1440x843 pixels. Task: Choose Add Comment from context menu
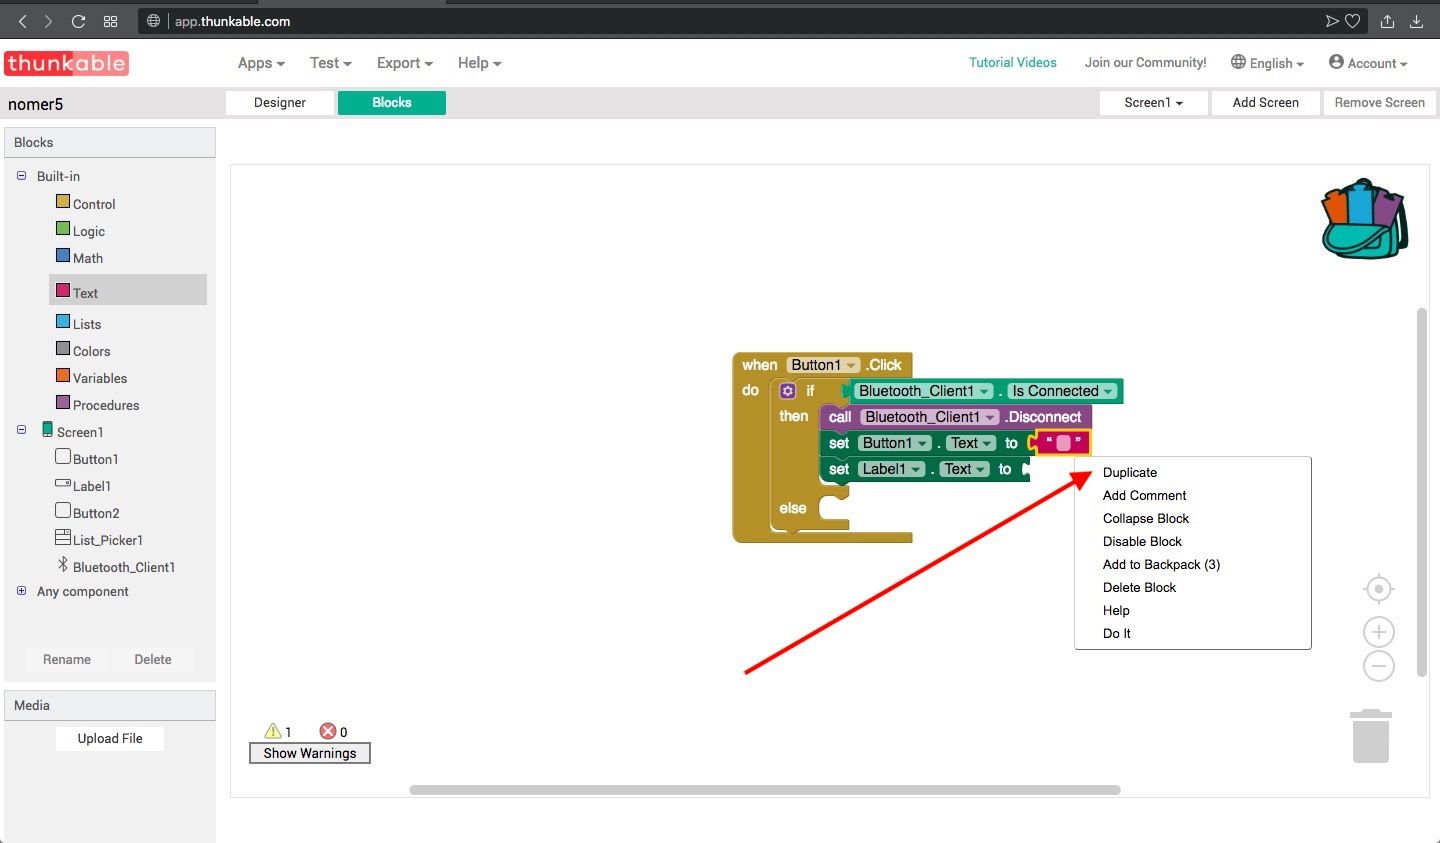[1144, 495]
